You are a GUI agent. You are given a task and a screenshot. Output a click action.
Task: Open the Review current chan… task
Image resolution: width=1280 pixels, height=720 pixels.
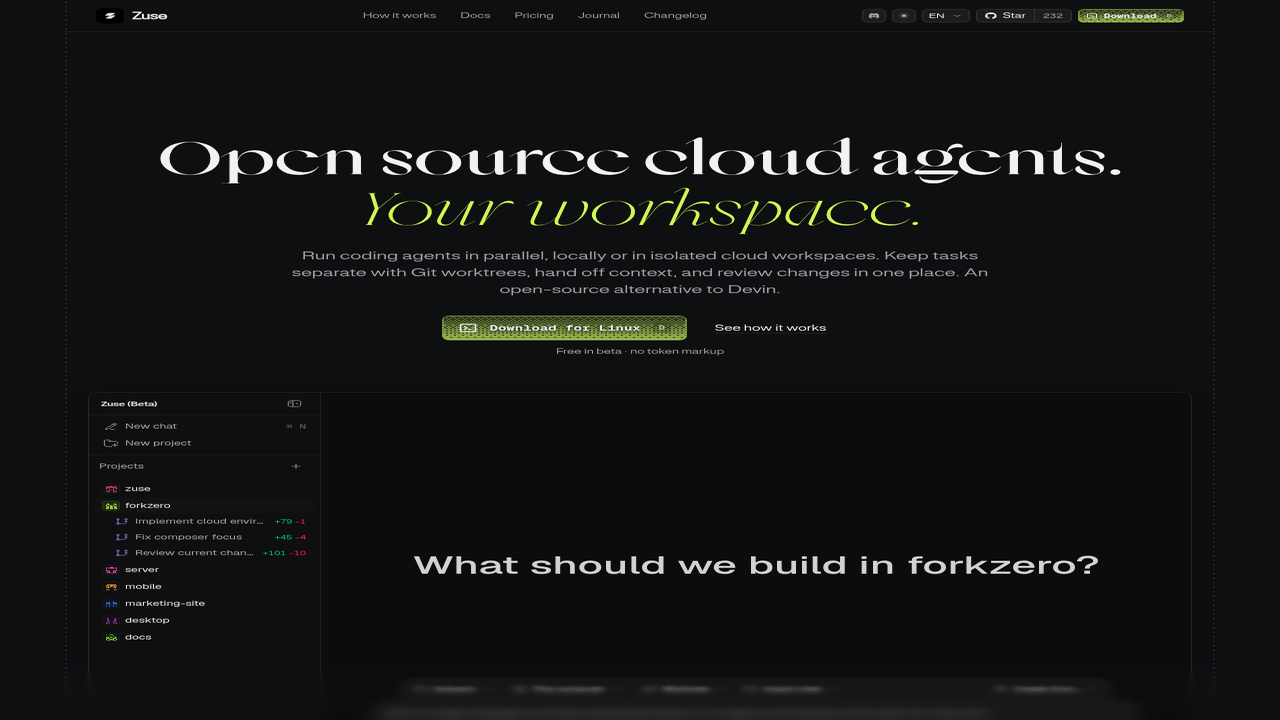194,553
